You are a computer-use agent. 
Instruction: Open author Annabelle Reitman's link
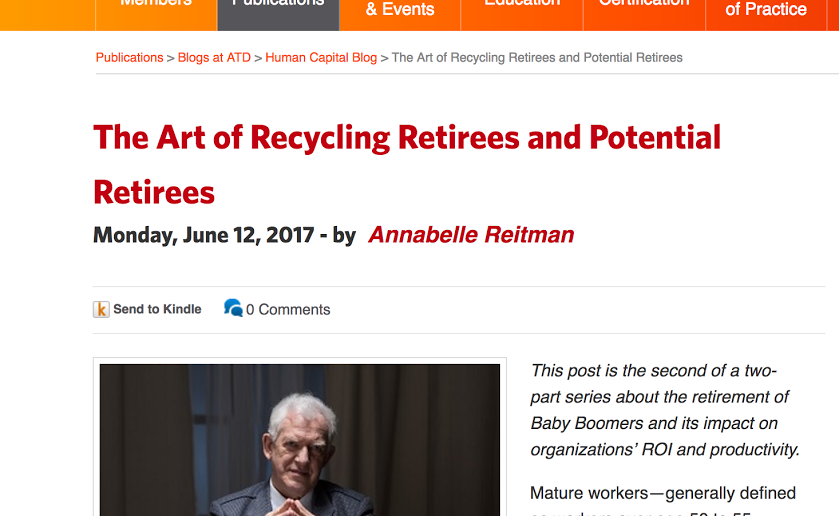point(471,235)
